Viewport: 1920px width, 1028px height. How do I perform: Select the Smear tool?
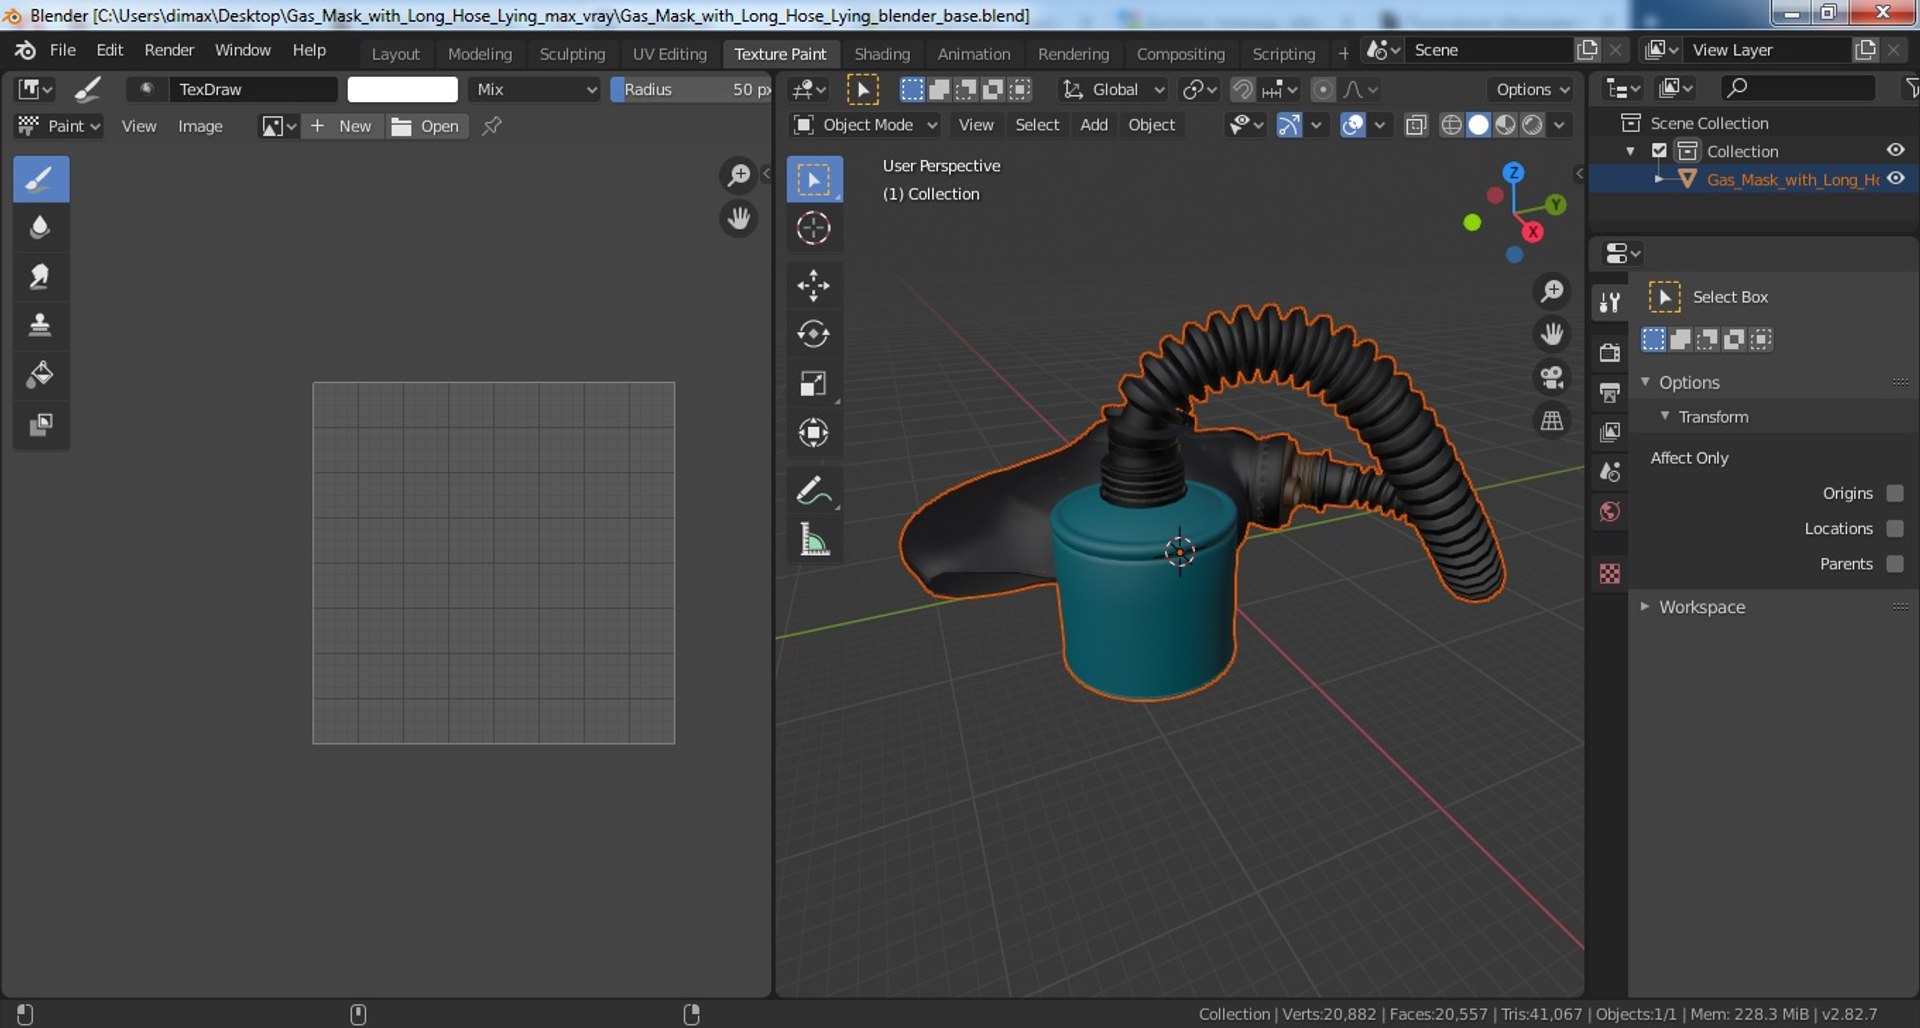(x=41, y=276)
